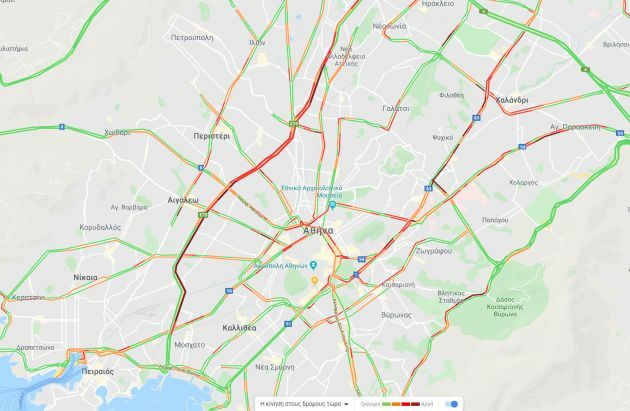Select the Καλλιθέα area label
The height and width of the screenshot is (411, 630).
(239, 328)
